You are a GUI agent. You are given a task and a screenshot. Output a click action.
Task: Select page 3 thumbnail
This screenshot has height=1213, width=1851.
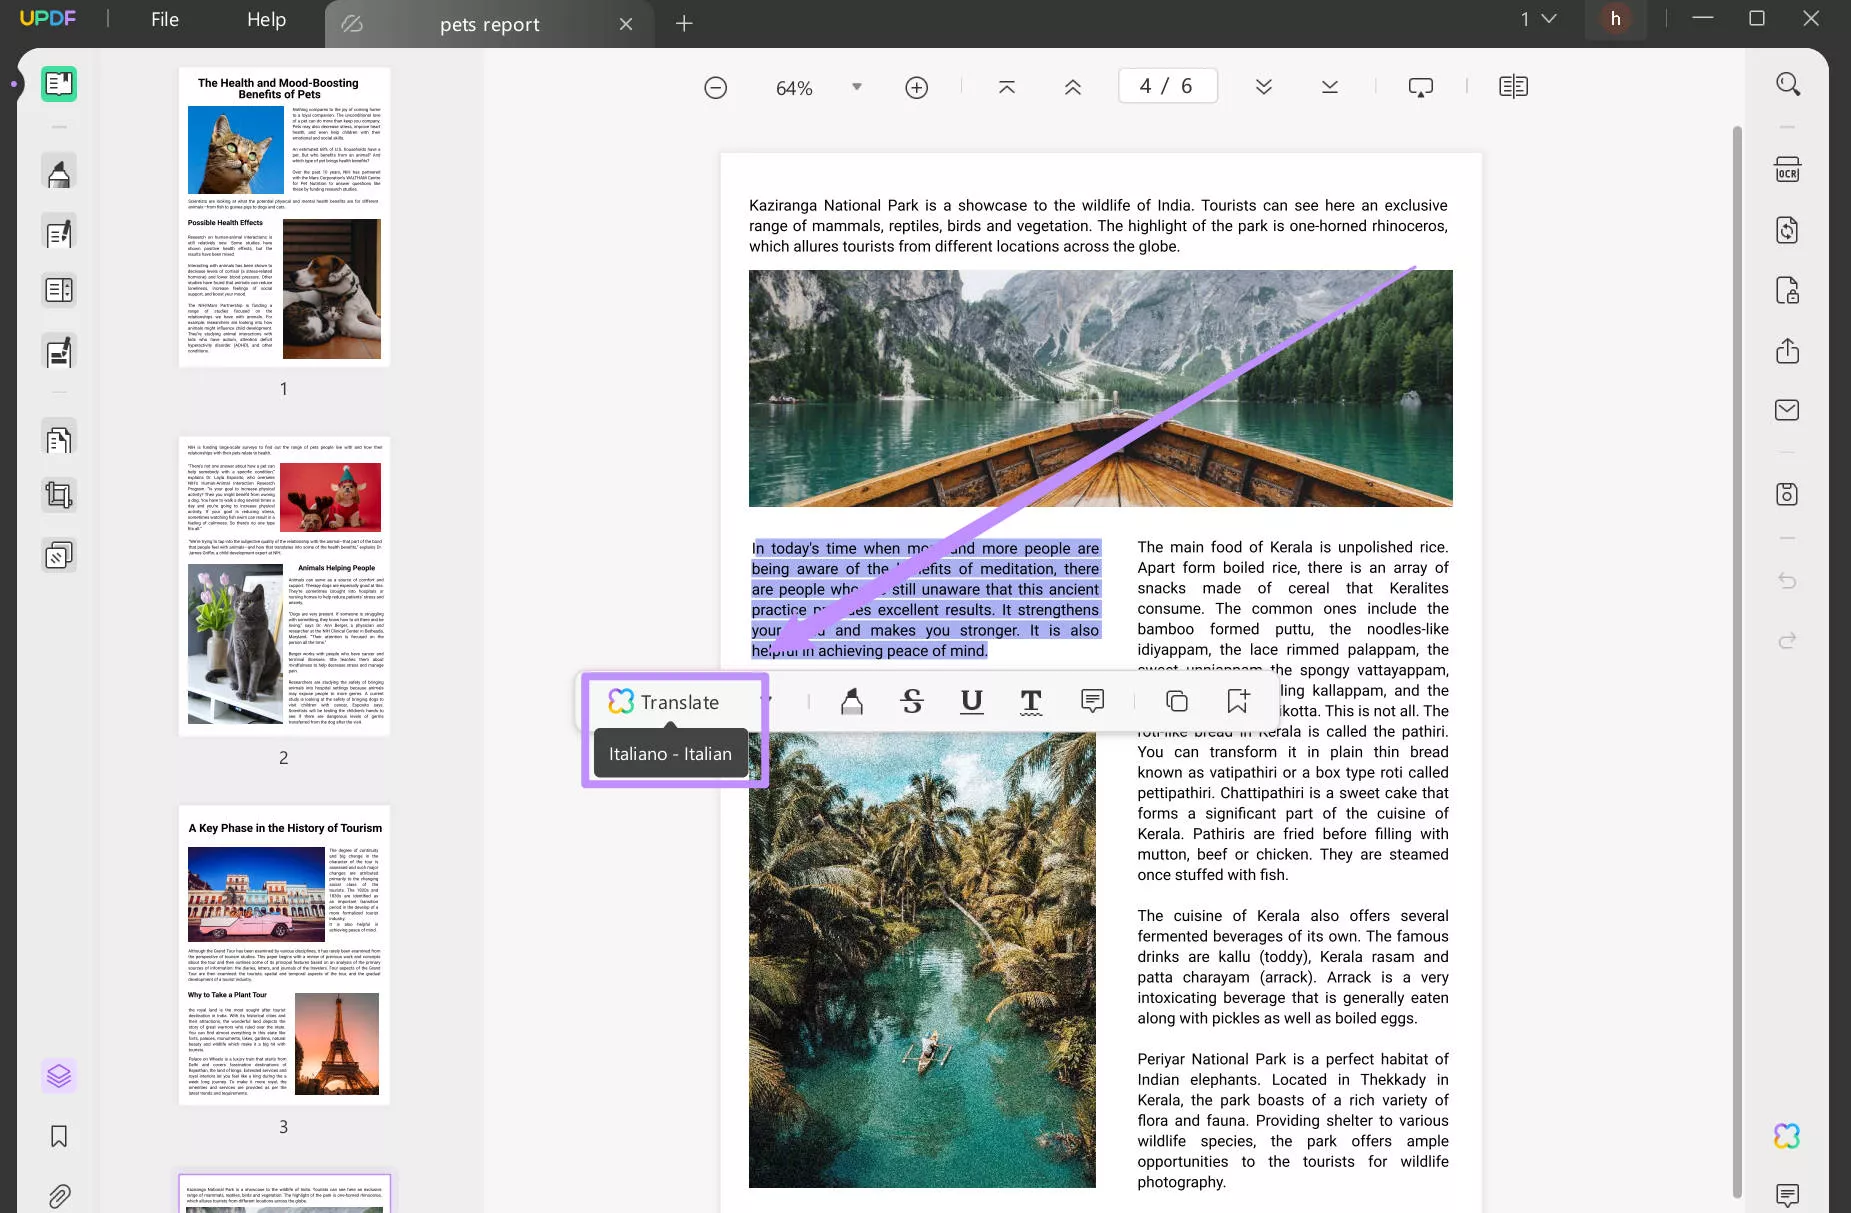click(x=284, y=955)
